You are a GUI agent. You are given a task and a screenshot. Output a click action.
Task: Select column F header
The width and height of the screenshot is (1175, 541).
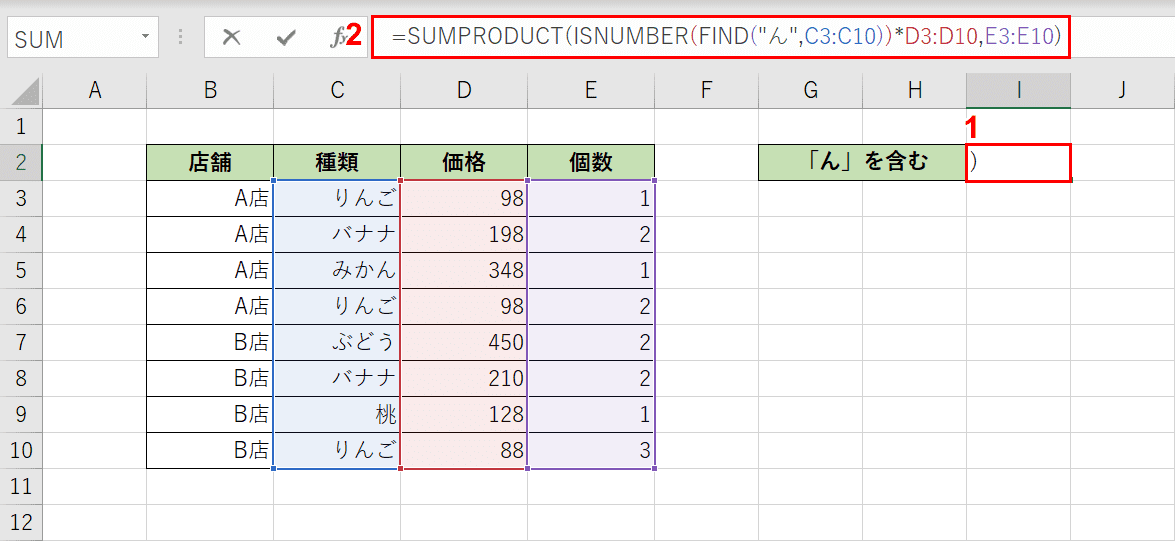click(706, 90)
